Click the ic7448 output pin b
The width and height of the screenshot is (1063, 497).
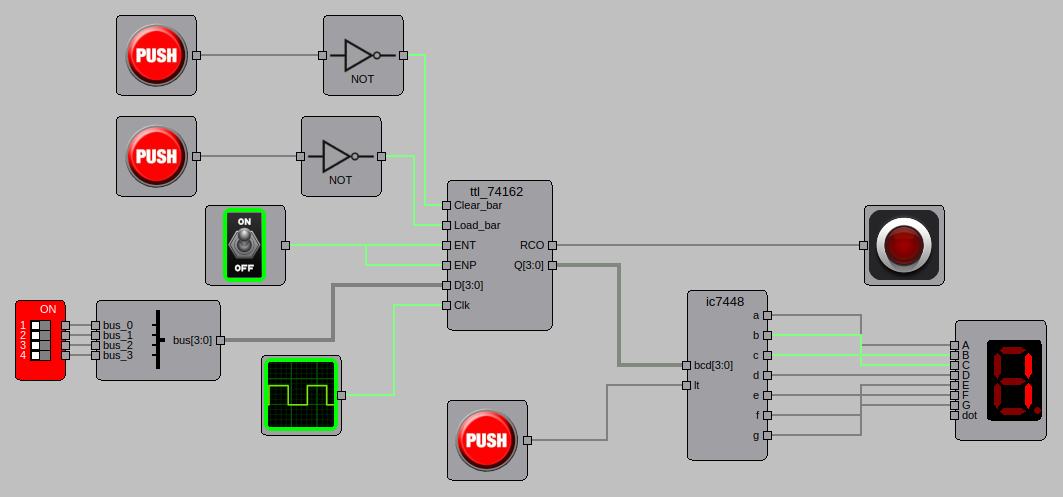click(x=767, y=335)
